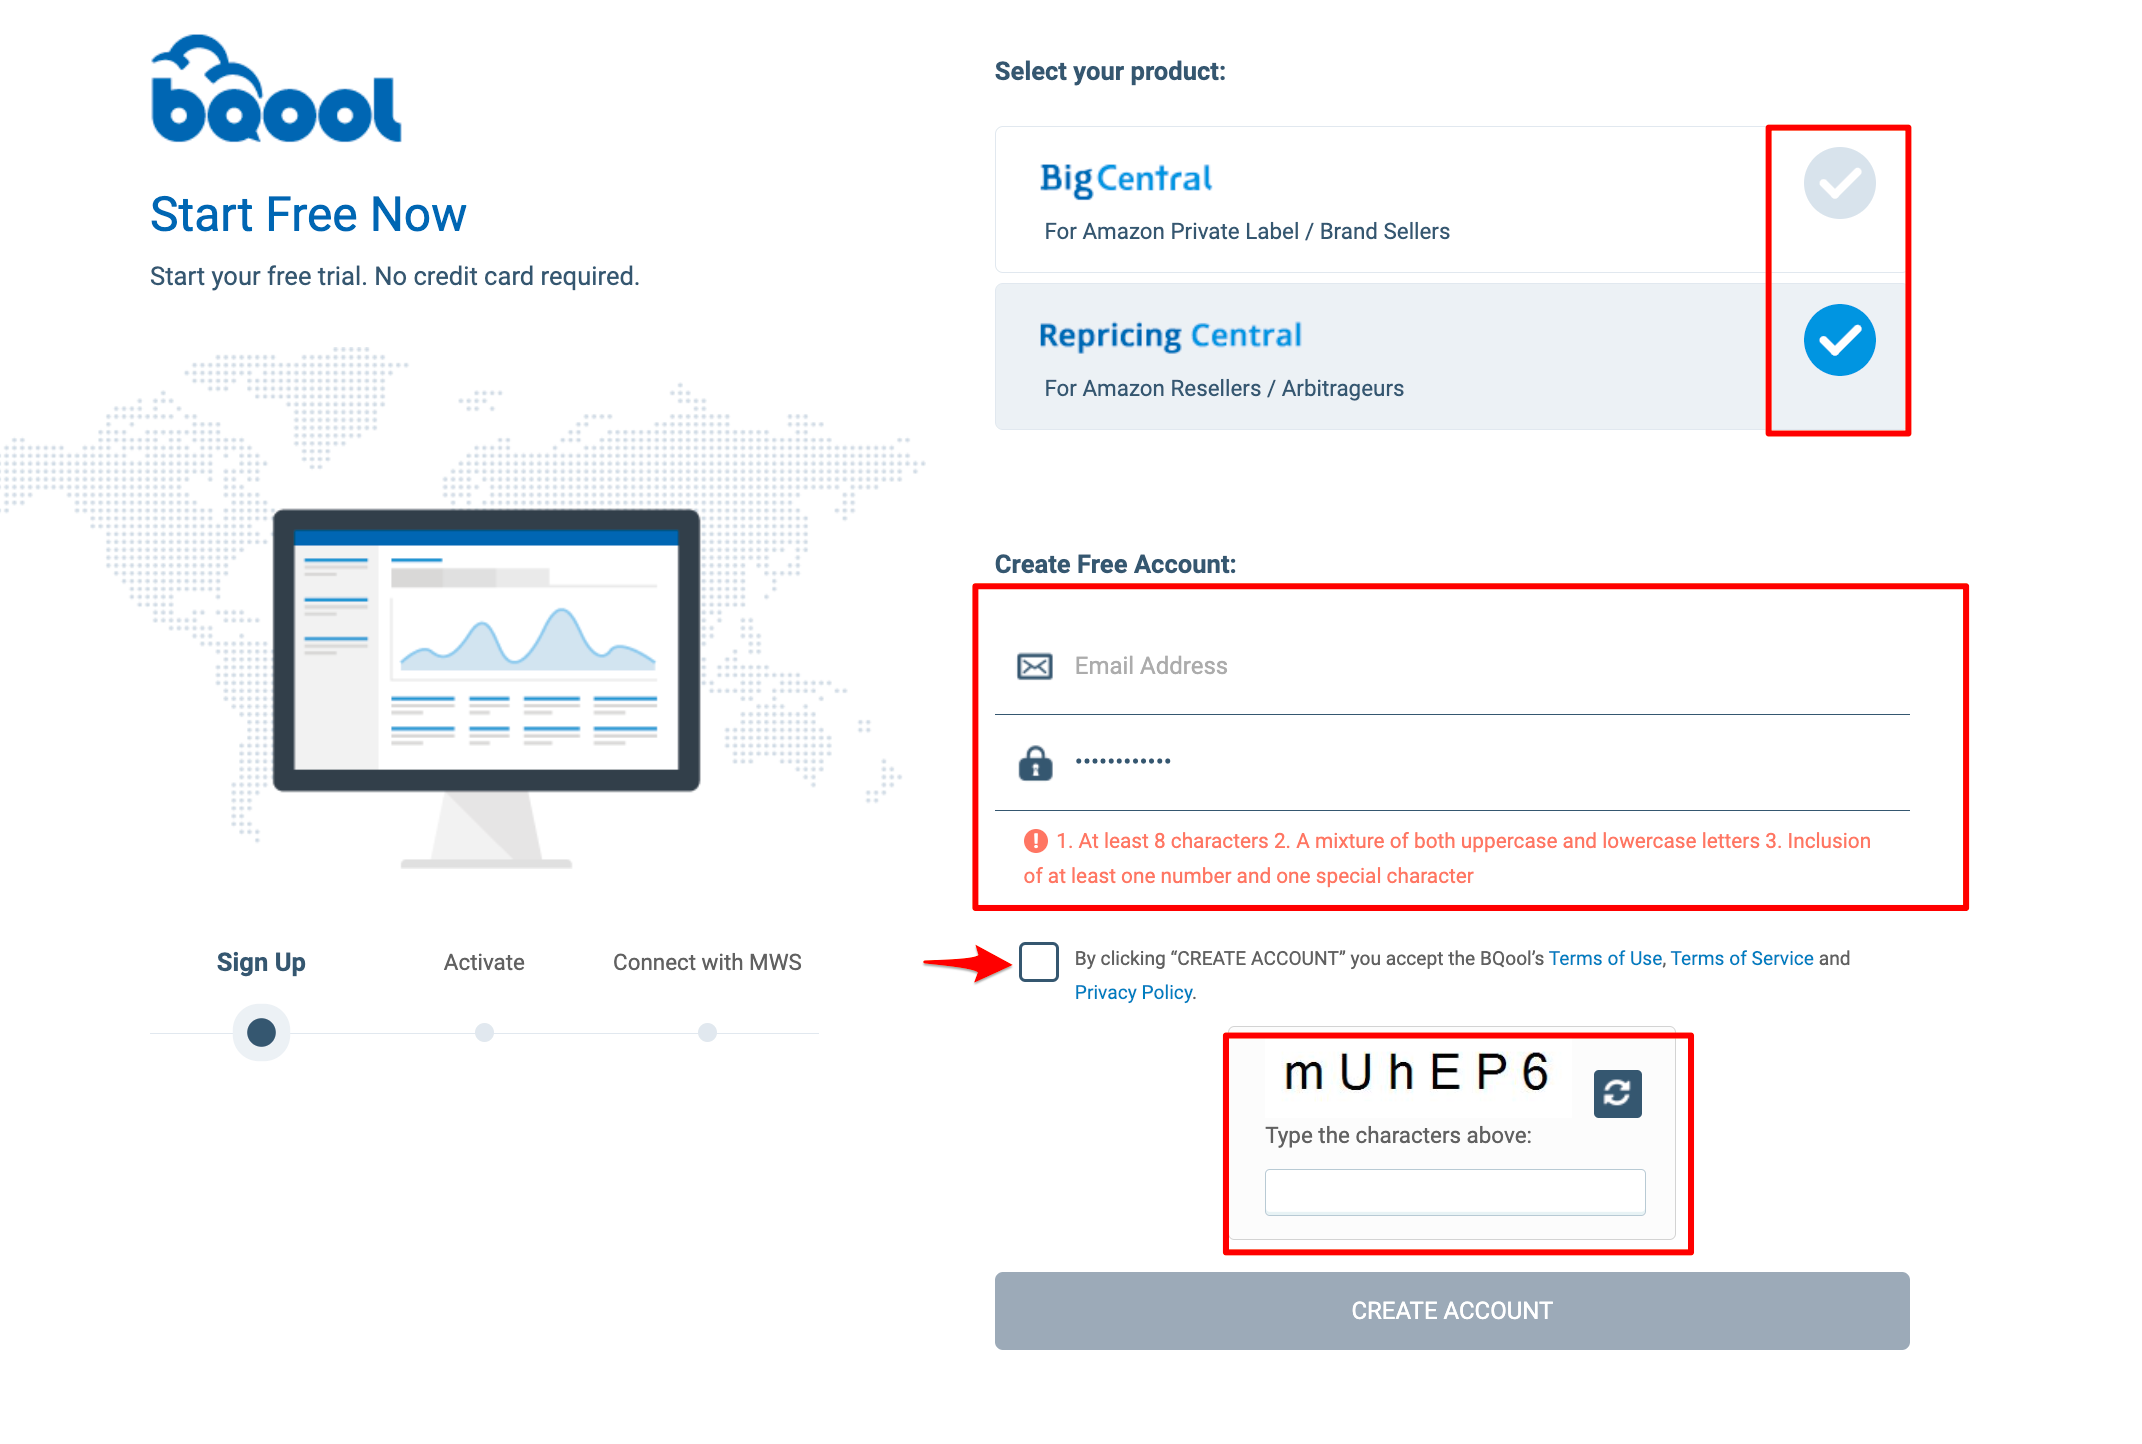This screenshot has width=2142, height=1444.
Task: Click the CREATE ACCOUNT button
Action: [x=1452, y=1311]
